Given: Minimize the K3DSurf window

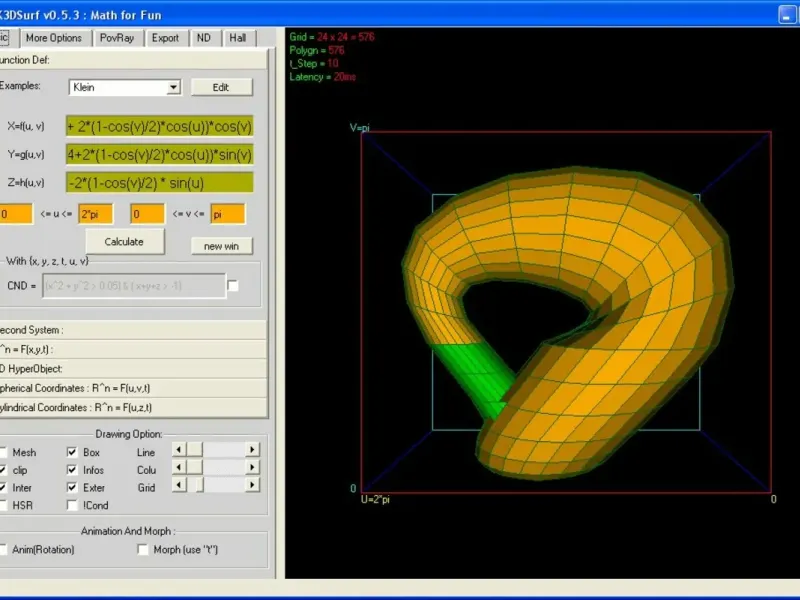Looking at the screenshot, I should (x=787, y=14).
